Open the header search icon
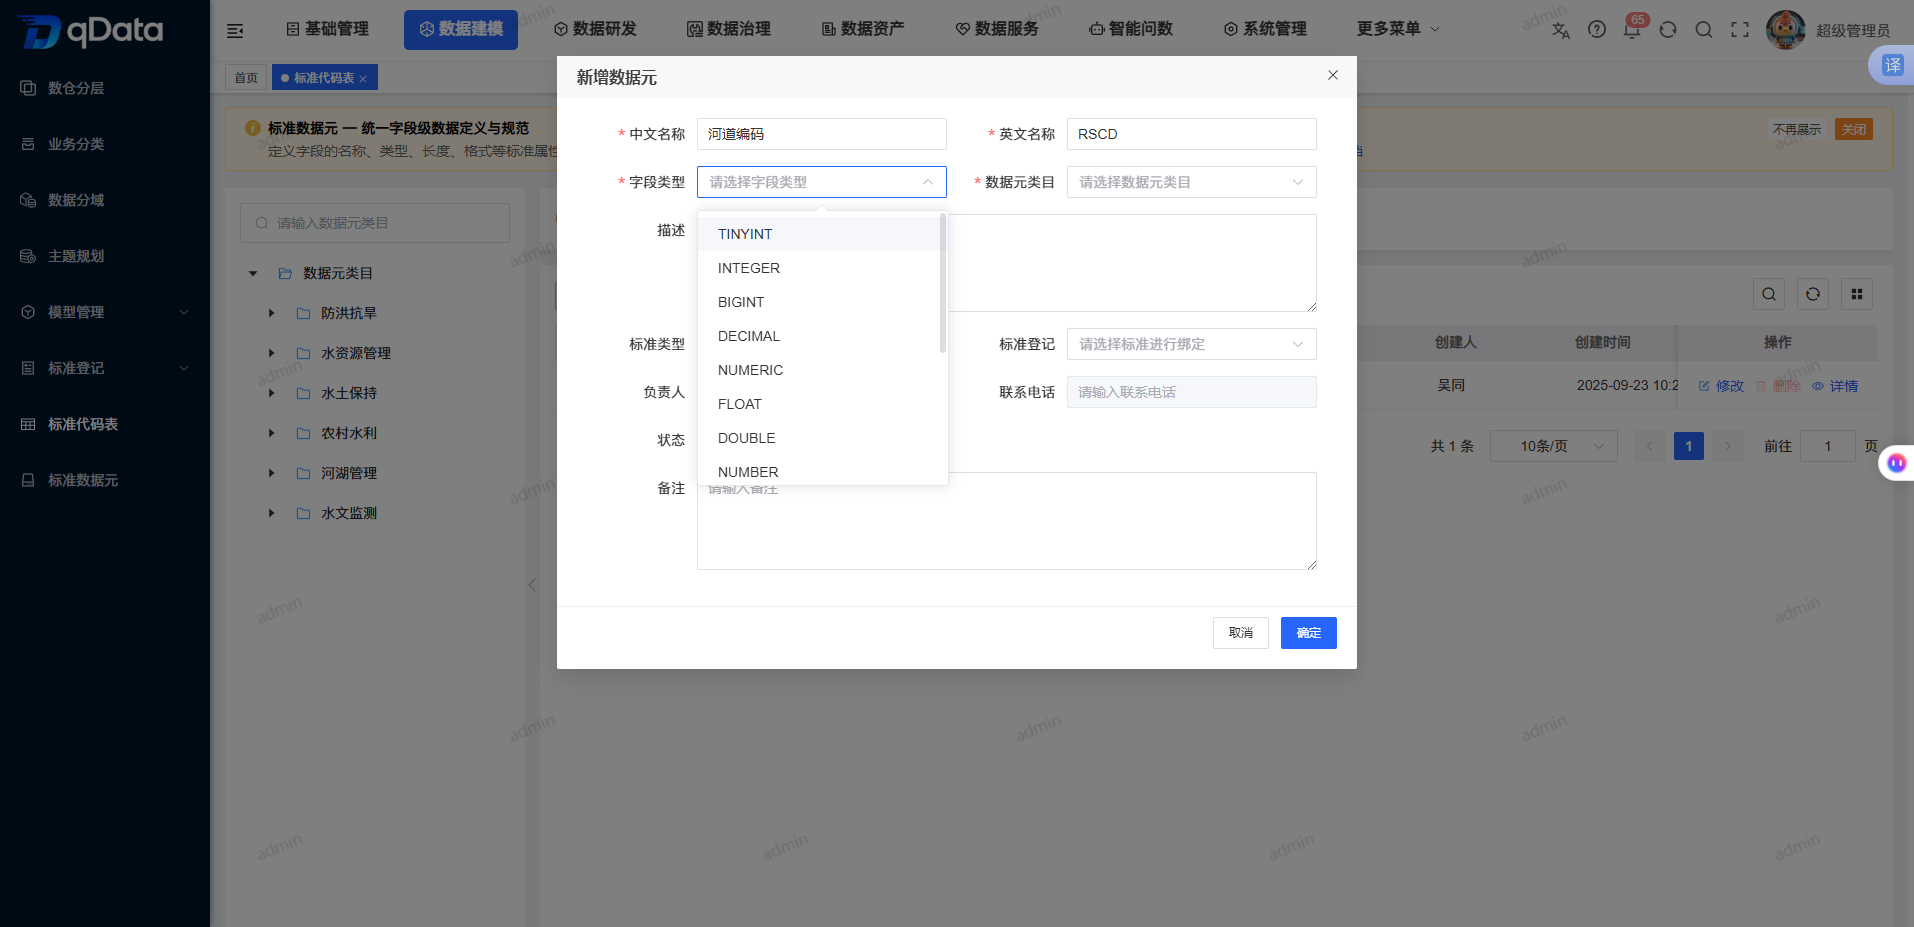Screen dimensions: 1914x927 (1704, 30)
